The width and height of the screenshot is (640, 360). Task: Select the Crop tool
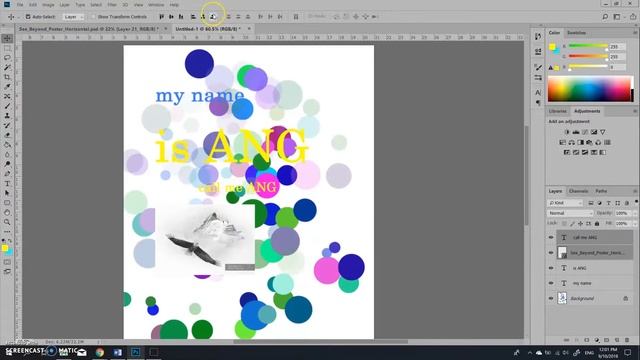click(7, 77)
